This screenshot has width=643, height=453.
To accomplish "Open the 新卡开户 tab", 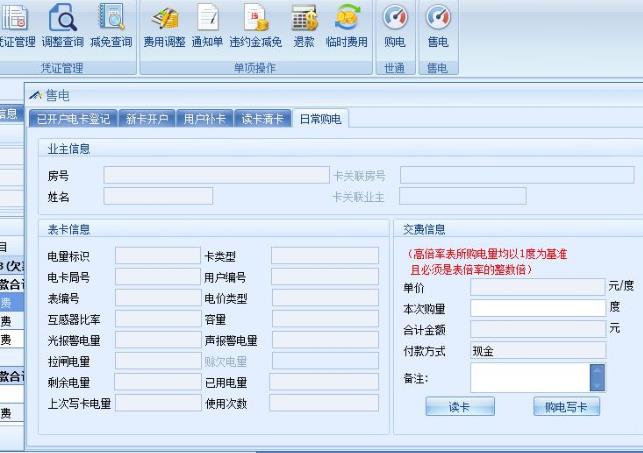I will (147, 119).
